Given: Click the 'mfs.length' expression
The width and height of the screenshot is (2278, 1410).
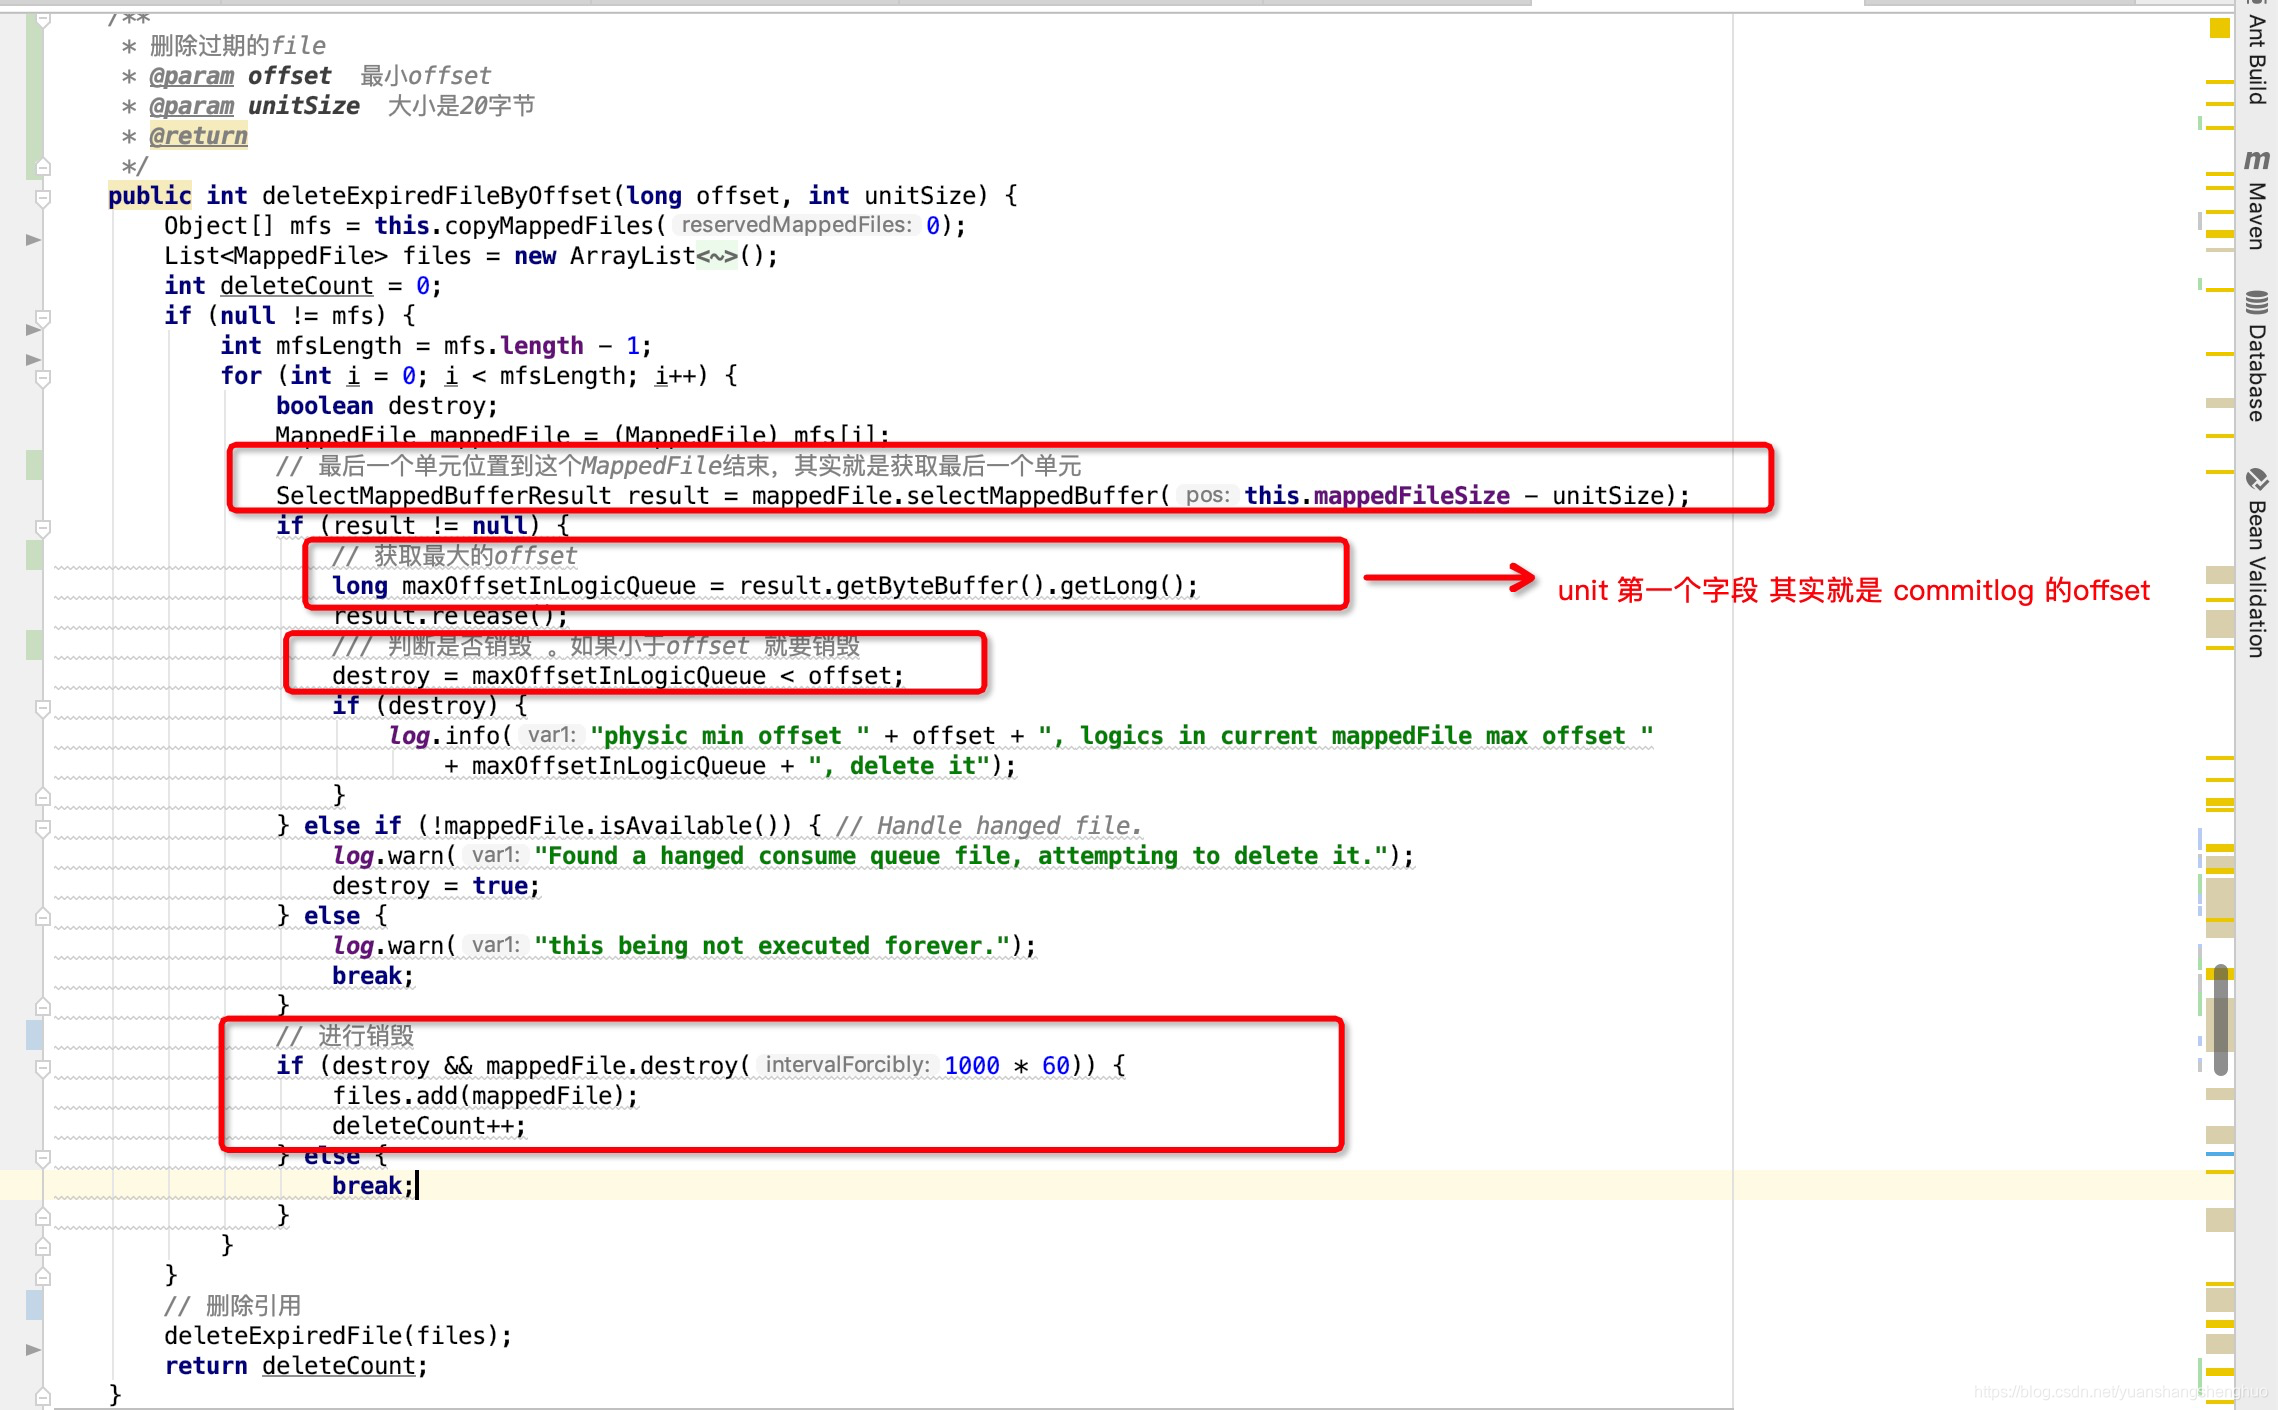Looking at the screenshot, I should click(514, 346).
